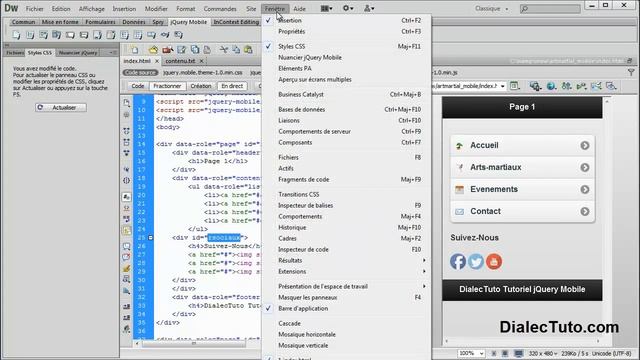Choose Mosaïque horizontale window layout
Image resolution: width=640 pixels, height=360 pixels.
(346, 335)
